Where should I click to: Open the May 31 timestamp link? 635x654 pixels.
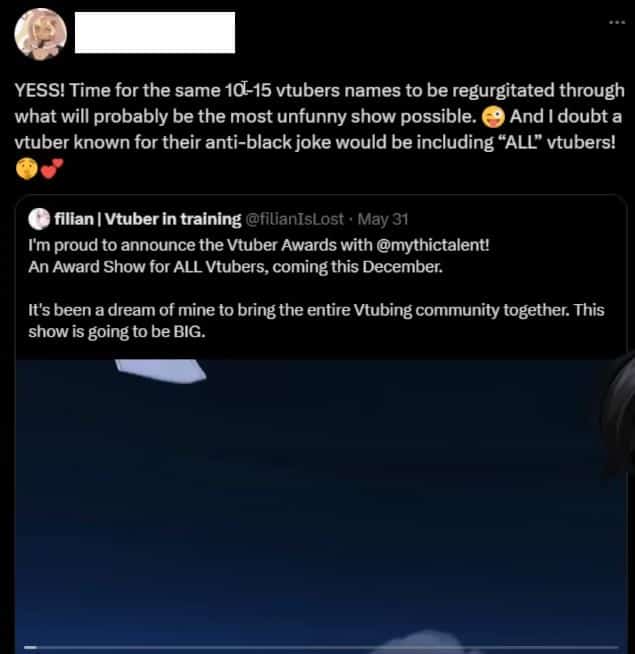click(x=383, y=219)
